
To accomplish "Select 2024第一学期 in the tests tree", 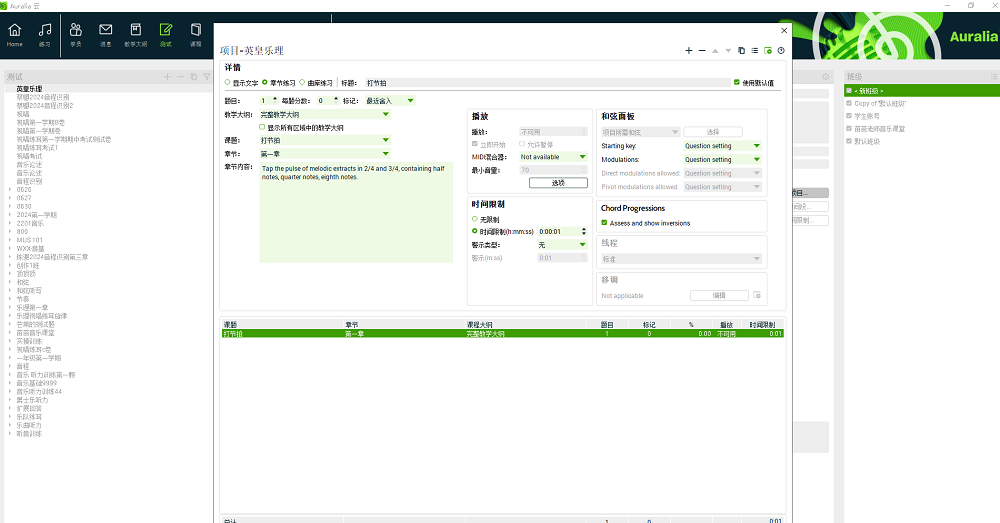I will tap(36, 215).
